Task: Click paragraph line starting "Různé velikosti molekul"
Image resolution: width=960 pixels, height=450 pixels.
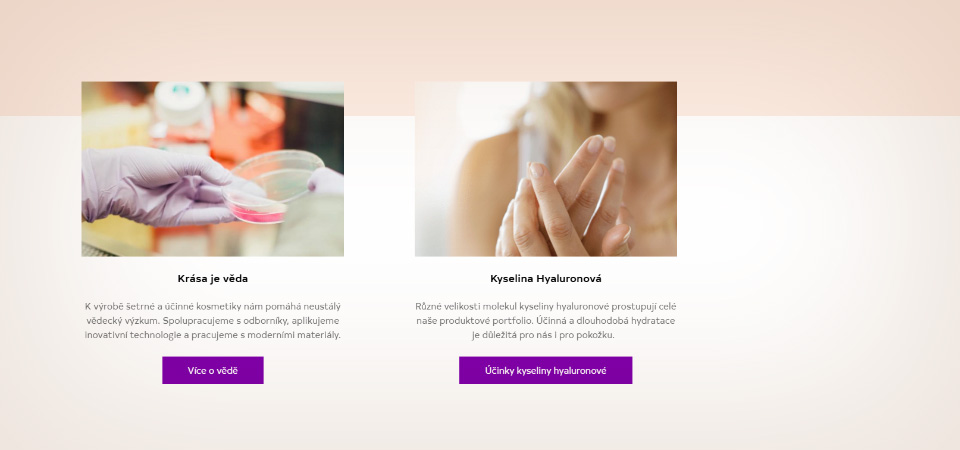Action: [546, 306]
